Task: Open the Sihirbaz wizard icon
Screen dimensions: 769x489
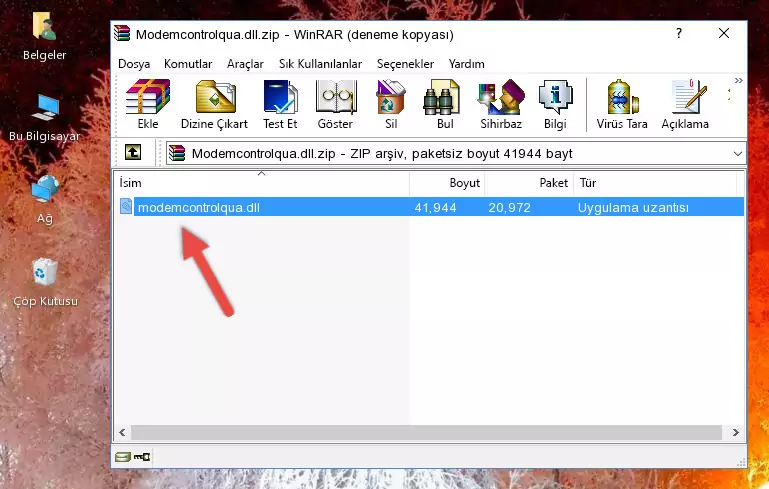Action: tap(501, 97)
